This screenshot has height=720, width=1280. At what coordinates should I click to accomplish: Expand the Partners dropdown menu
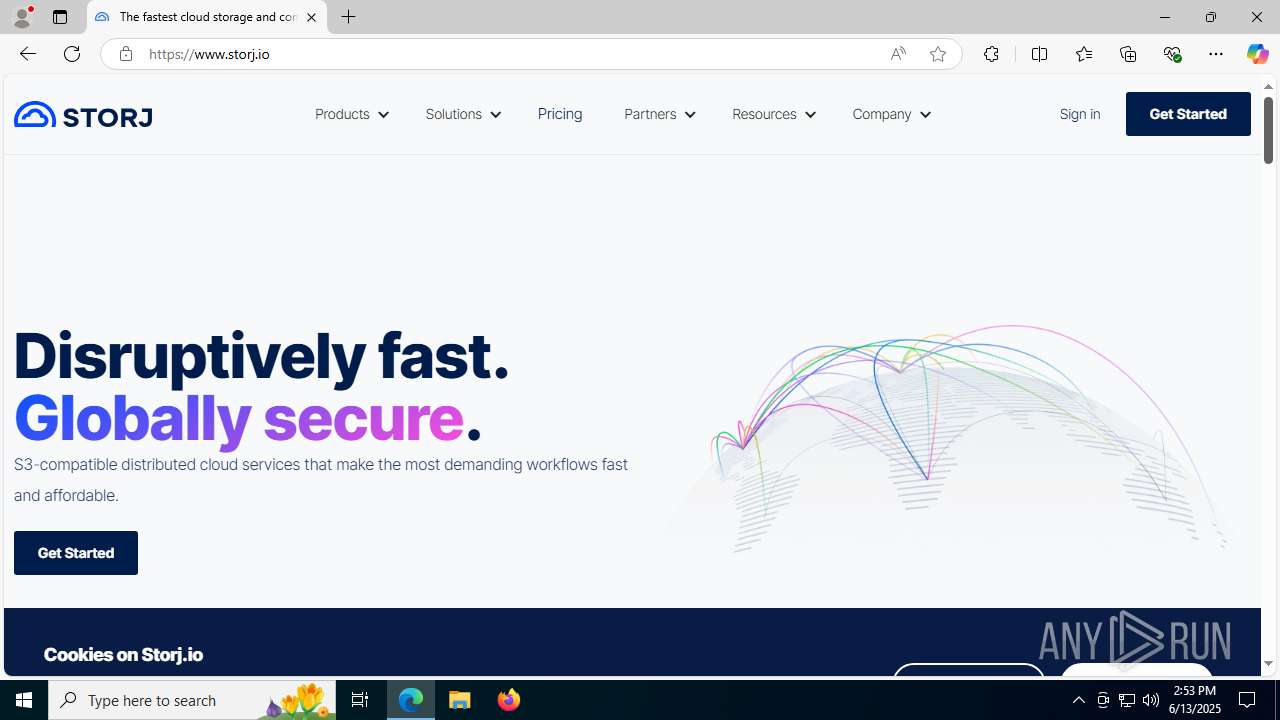(x=659, y=114)
